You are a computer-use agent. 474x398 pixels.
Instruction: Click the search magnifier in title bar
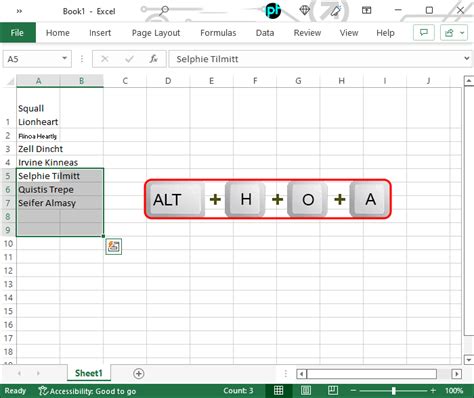tap(164, 11)
